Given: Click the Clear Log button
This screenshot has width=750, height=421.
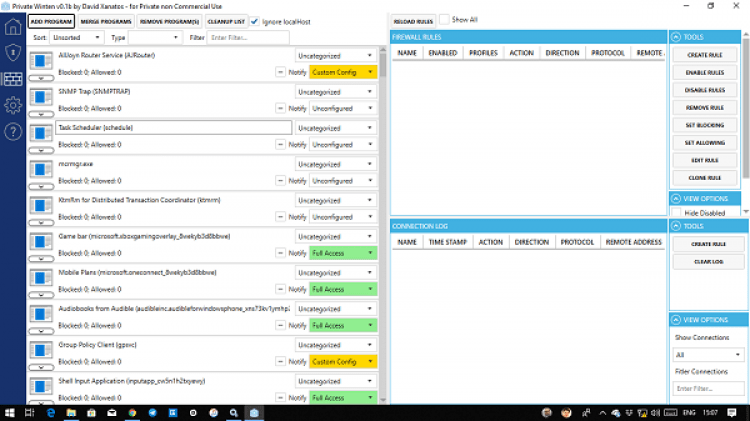Looking at the screenshot, I should coord(708,261).
